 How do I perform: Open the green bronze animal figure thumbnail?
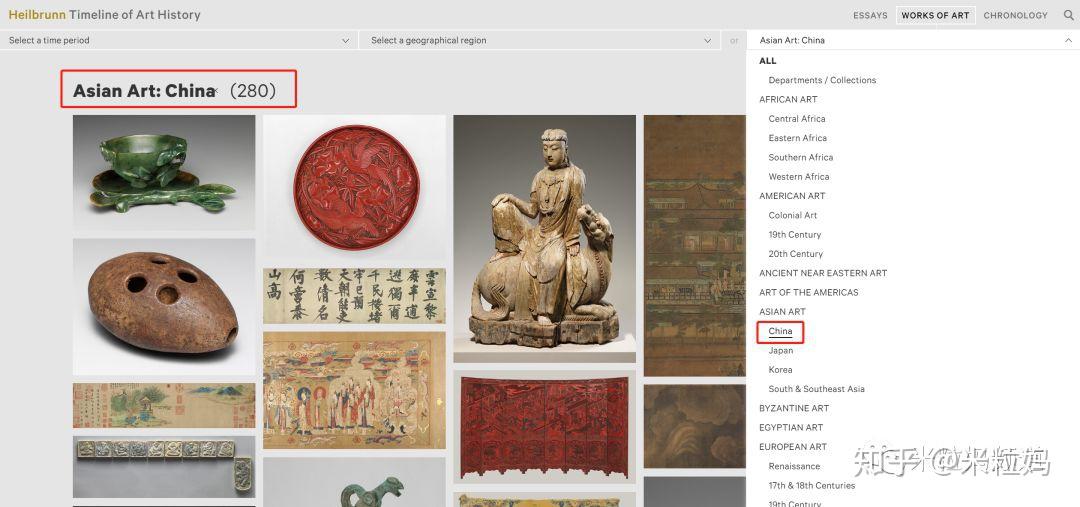pyautogui.click(x=354, y=482)
